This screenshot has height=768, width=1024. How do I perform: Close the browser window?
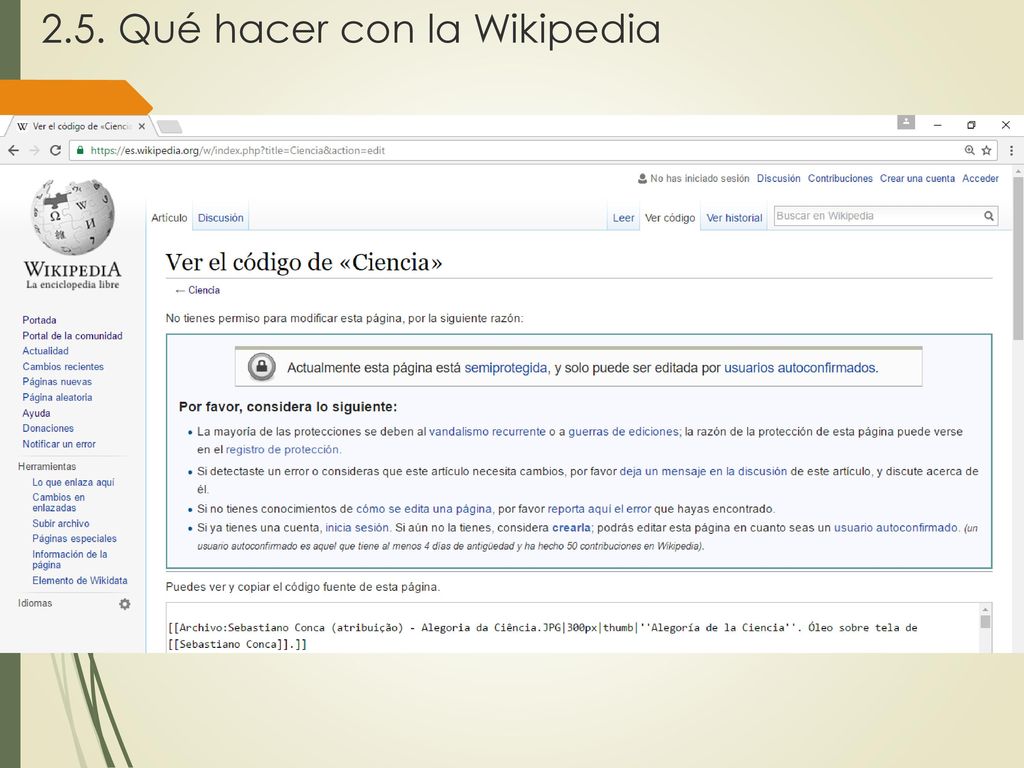tap(1006, 125)
